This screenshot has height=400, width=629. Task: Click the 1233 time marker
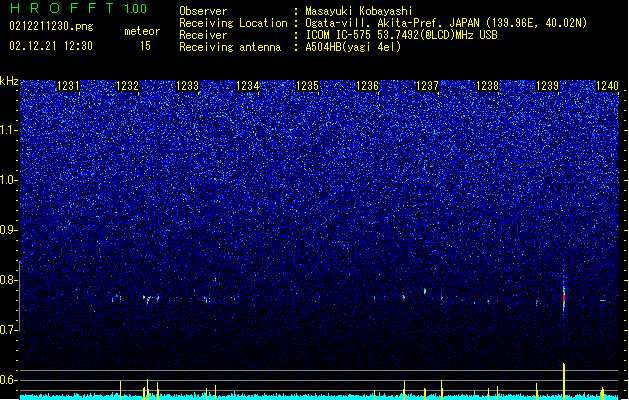pos(187,86)
